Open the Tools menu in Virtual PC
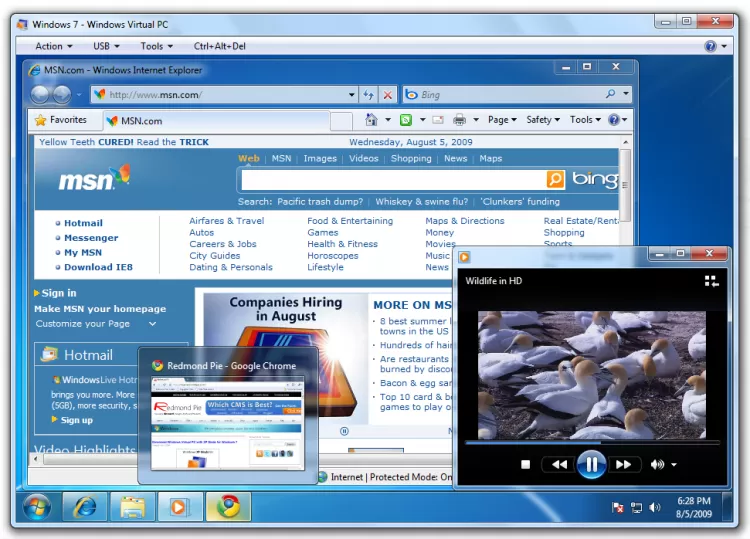This screenshot has height=539, width=750. point(156,46)
